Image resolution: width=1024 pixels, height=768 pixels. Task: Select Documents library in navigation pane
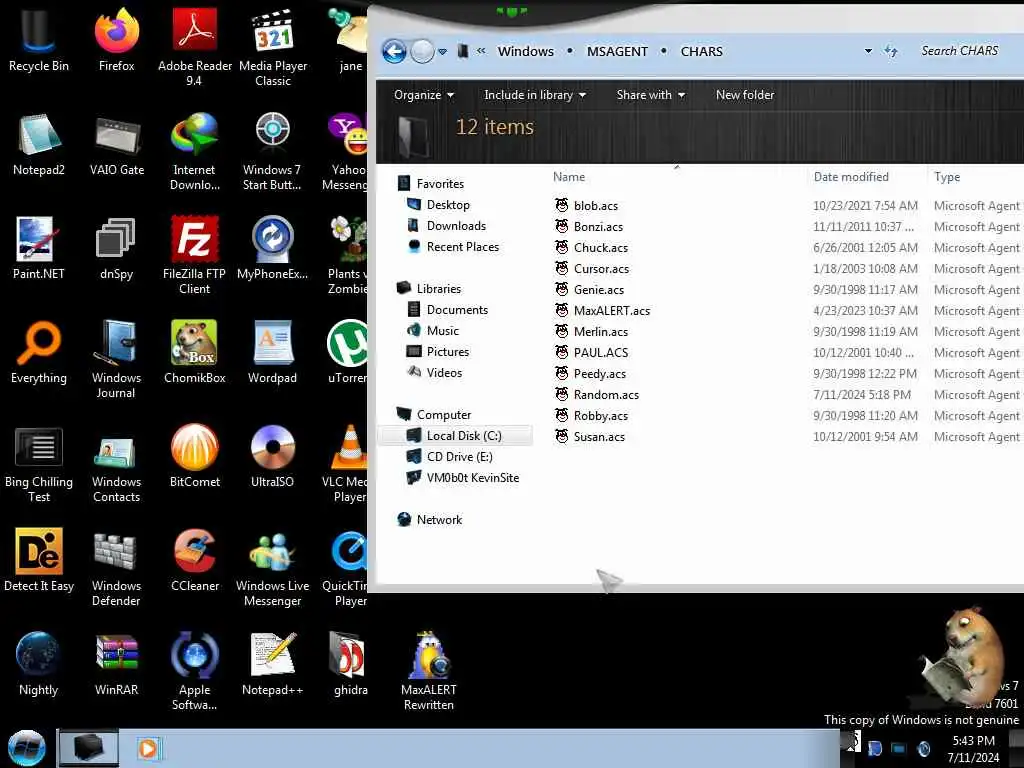[456, 310]
